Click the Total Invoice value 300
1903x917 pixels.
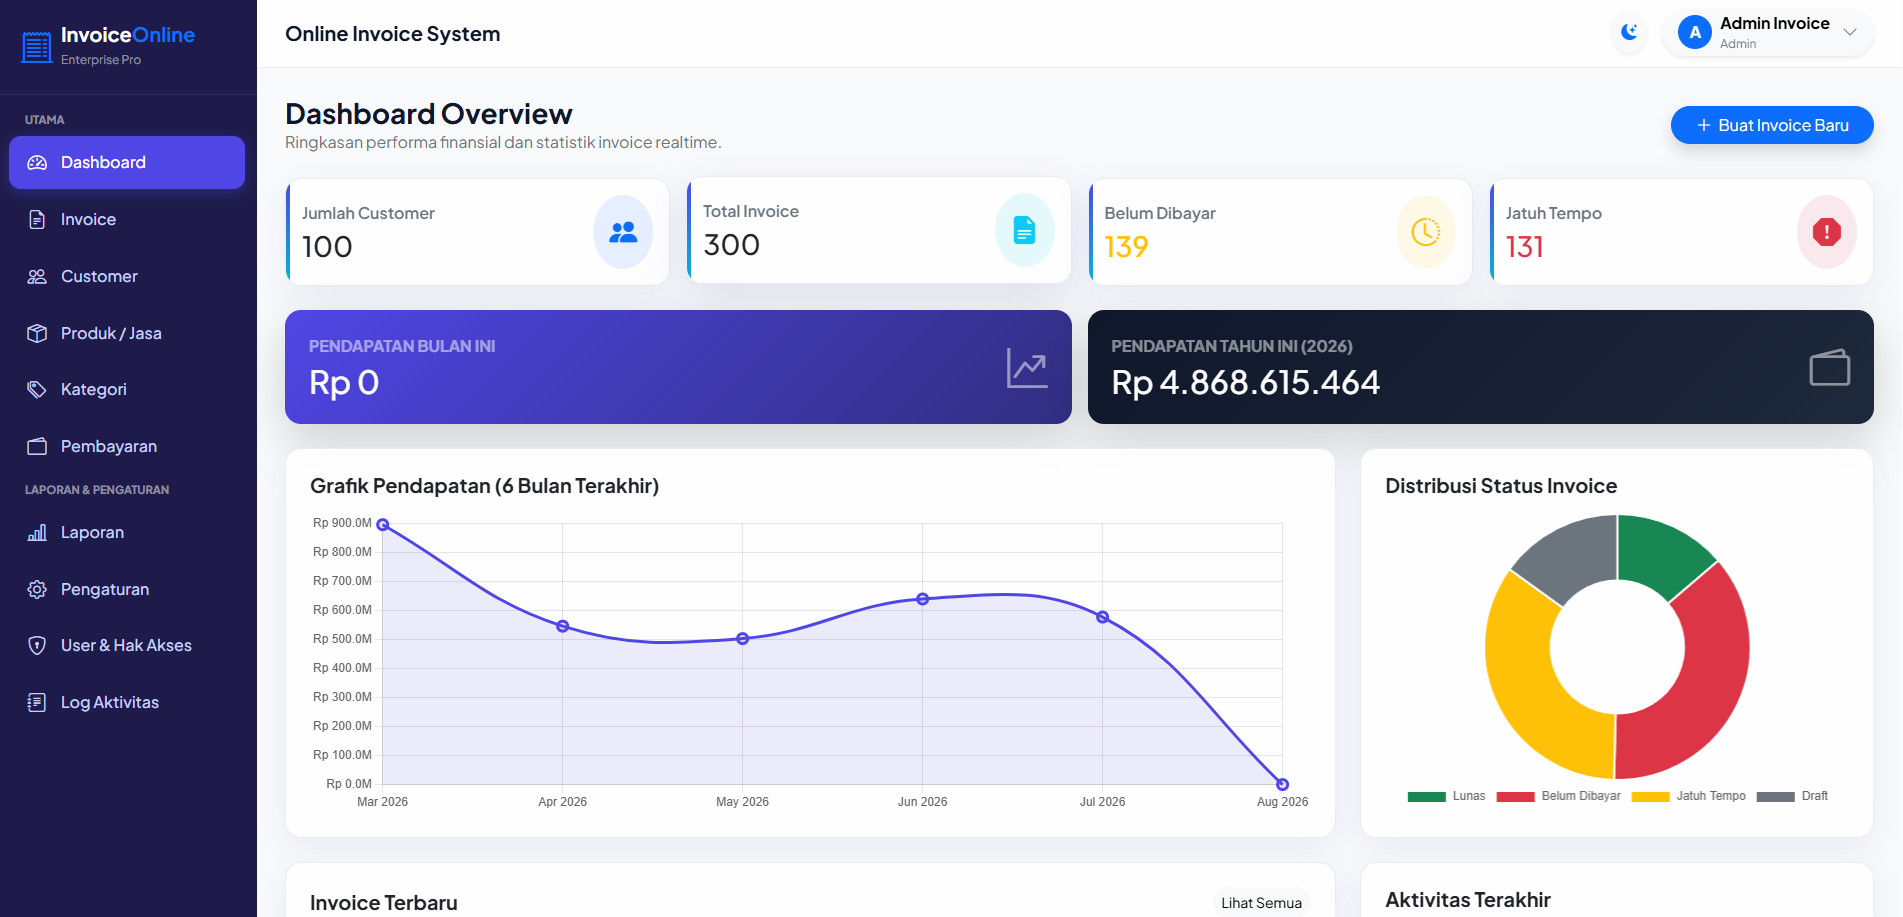pyautogui.click(x=732, y=245)
